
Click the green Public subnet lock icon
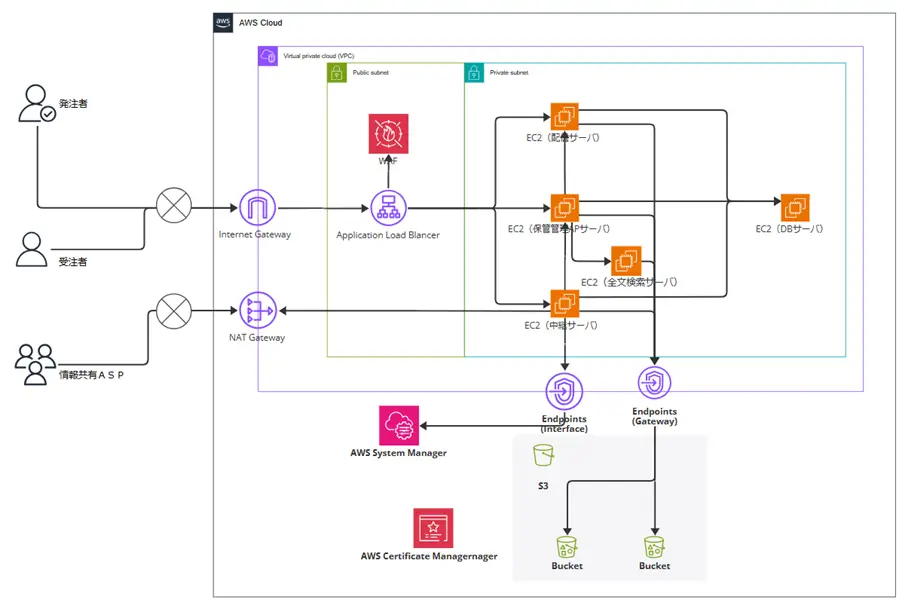pos(337,73)
